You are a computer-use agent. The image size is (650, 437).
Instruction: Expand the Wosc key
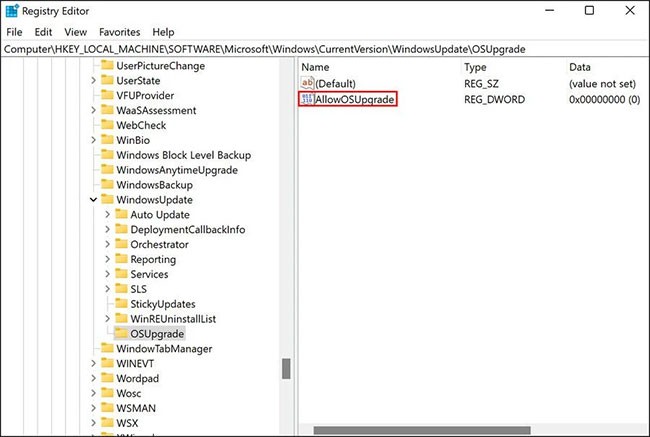[x=94, y=393]
